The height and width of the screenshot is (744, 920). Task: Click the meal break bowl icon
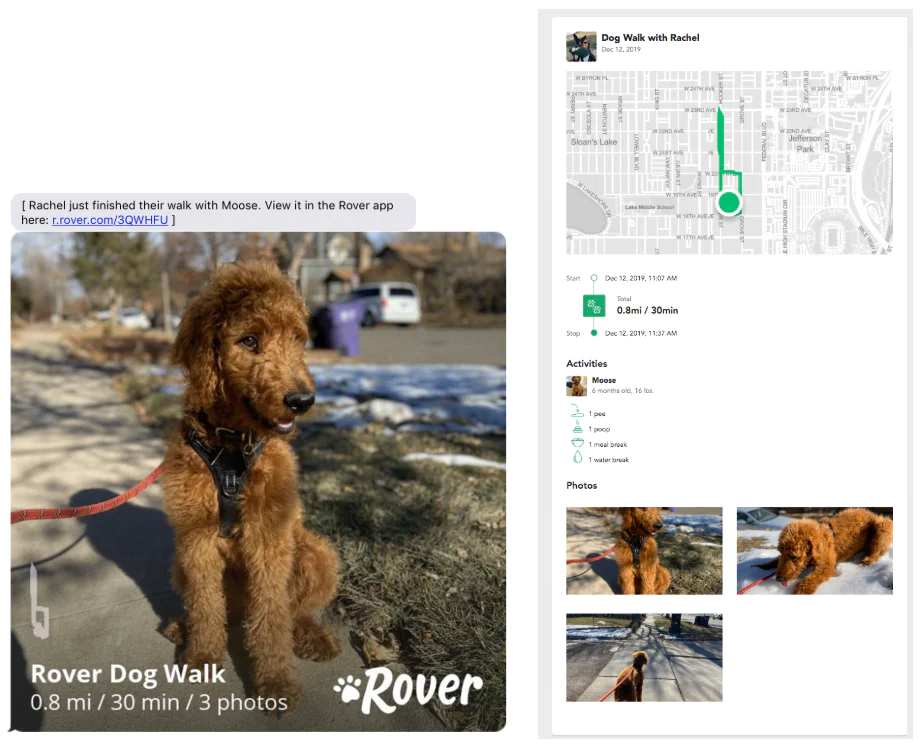(x=577, y=443)
